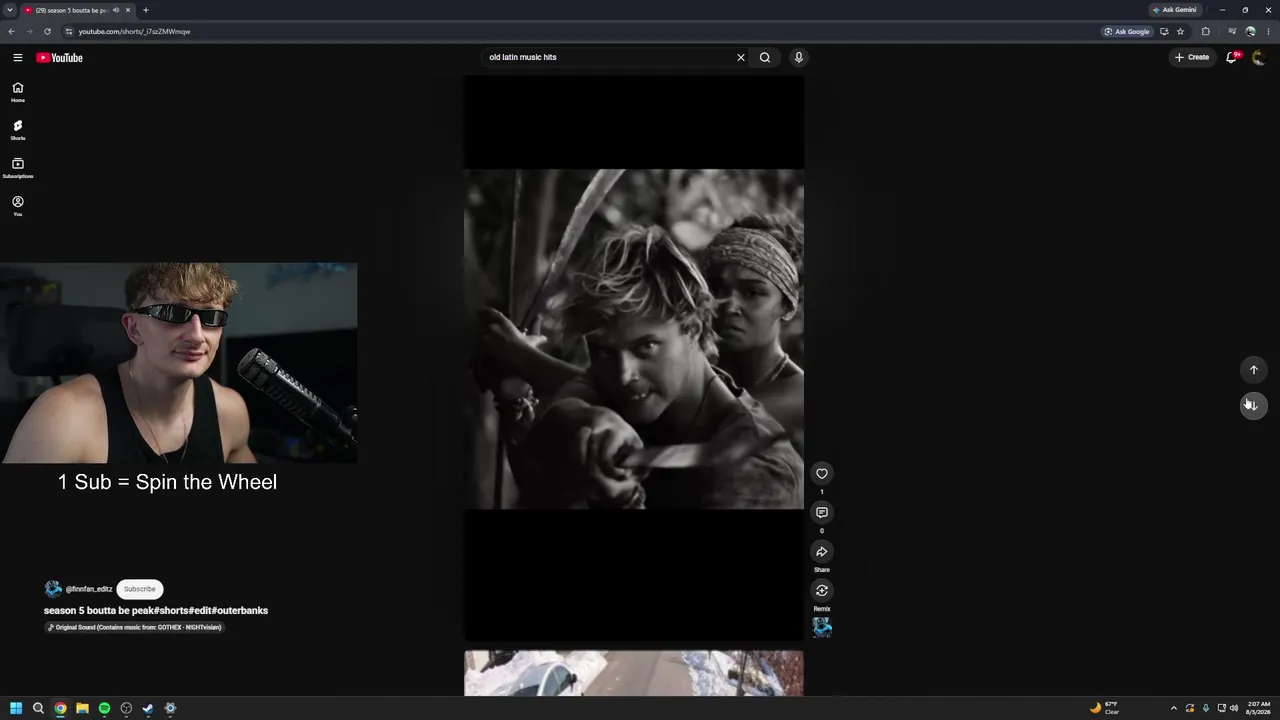Viewport: 1280px width, 720px height.
Task: View site information icon in address bar
Action: pyautogui.click(x=69, y=31)
